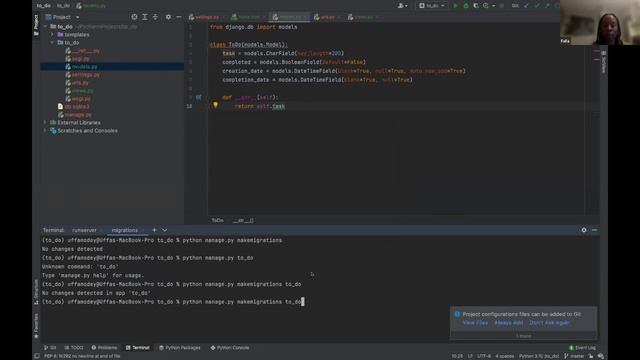640x360 pixels.
Task: Open terminal tabs chevron dropdown
Action: [x=164, y=230]
